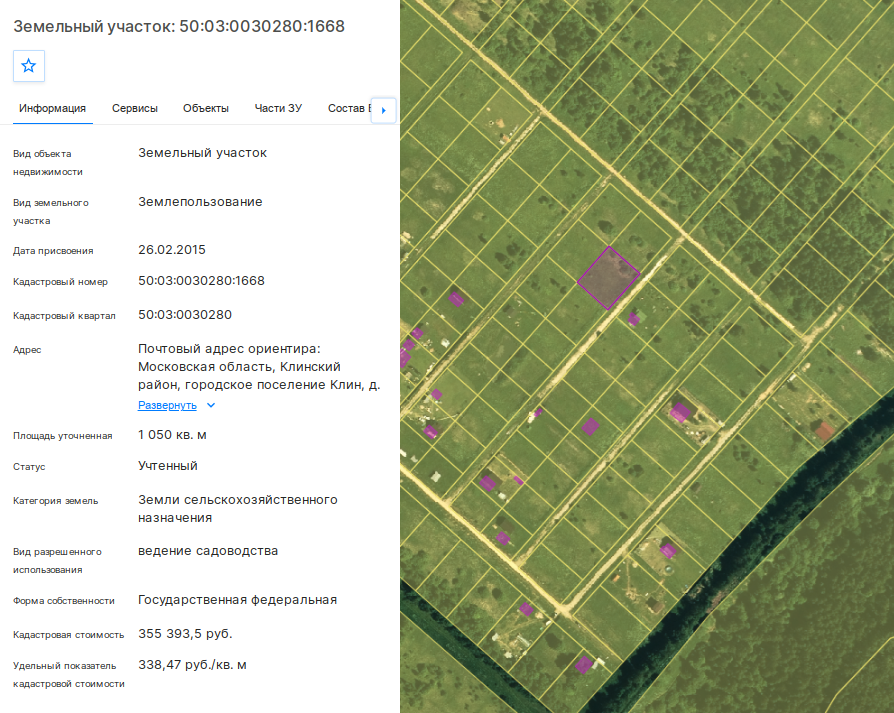The width and height of the screenshot is (894, 713).
Task: Click land category Земли сельскохозяйственного назначения
Action: (238, 509)
